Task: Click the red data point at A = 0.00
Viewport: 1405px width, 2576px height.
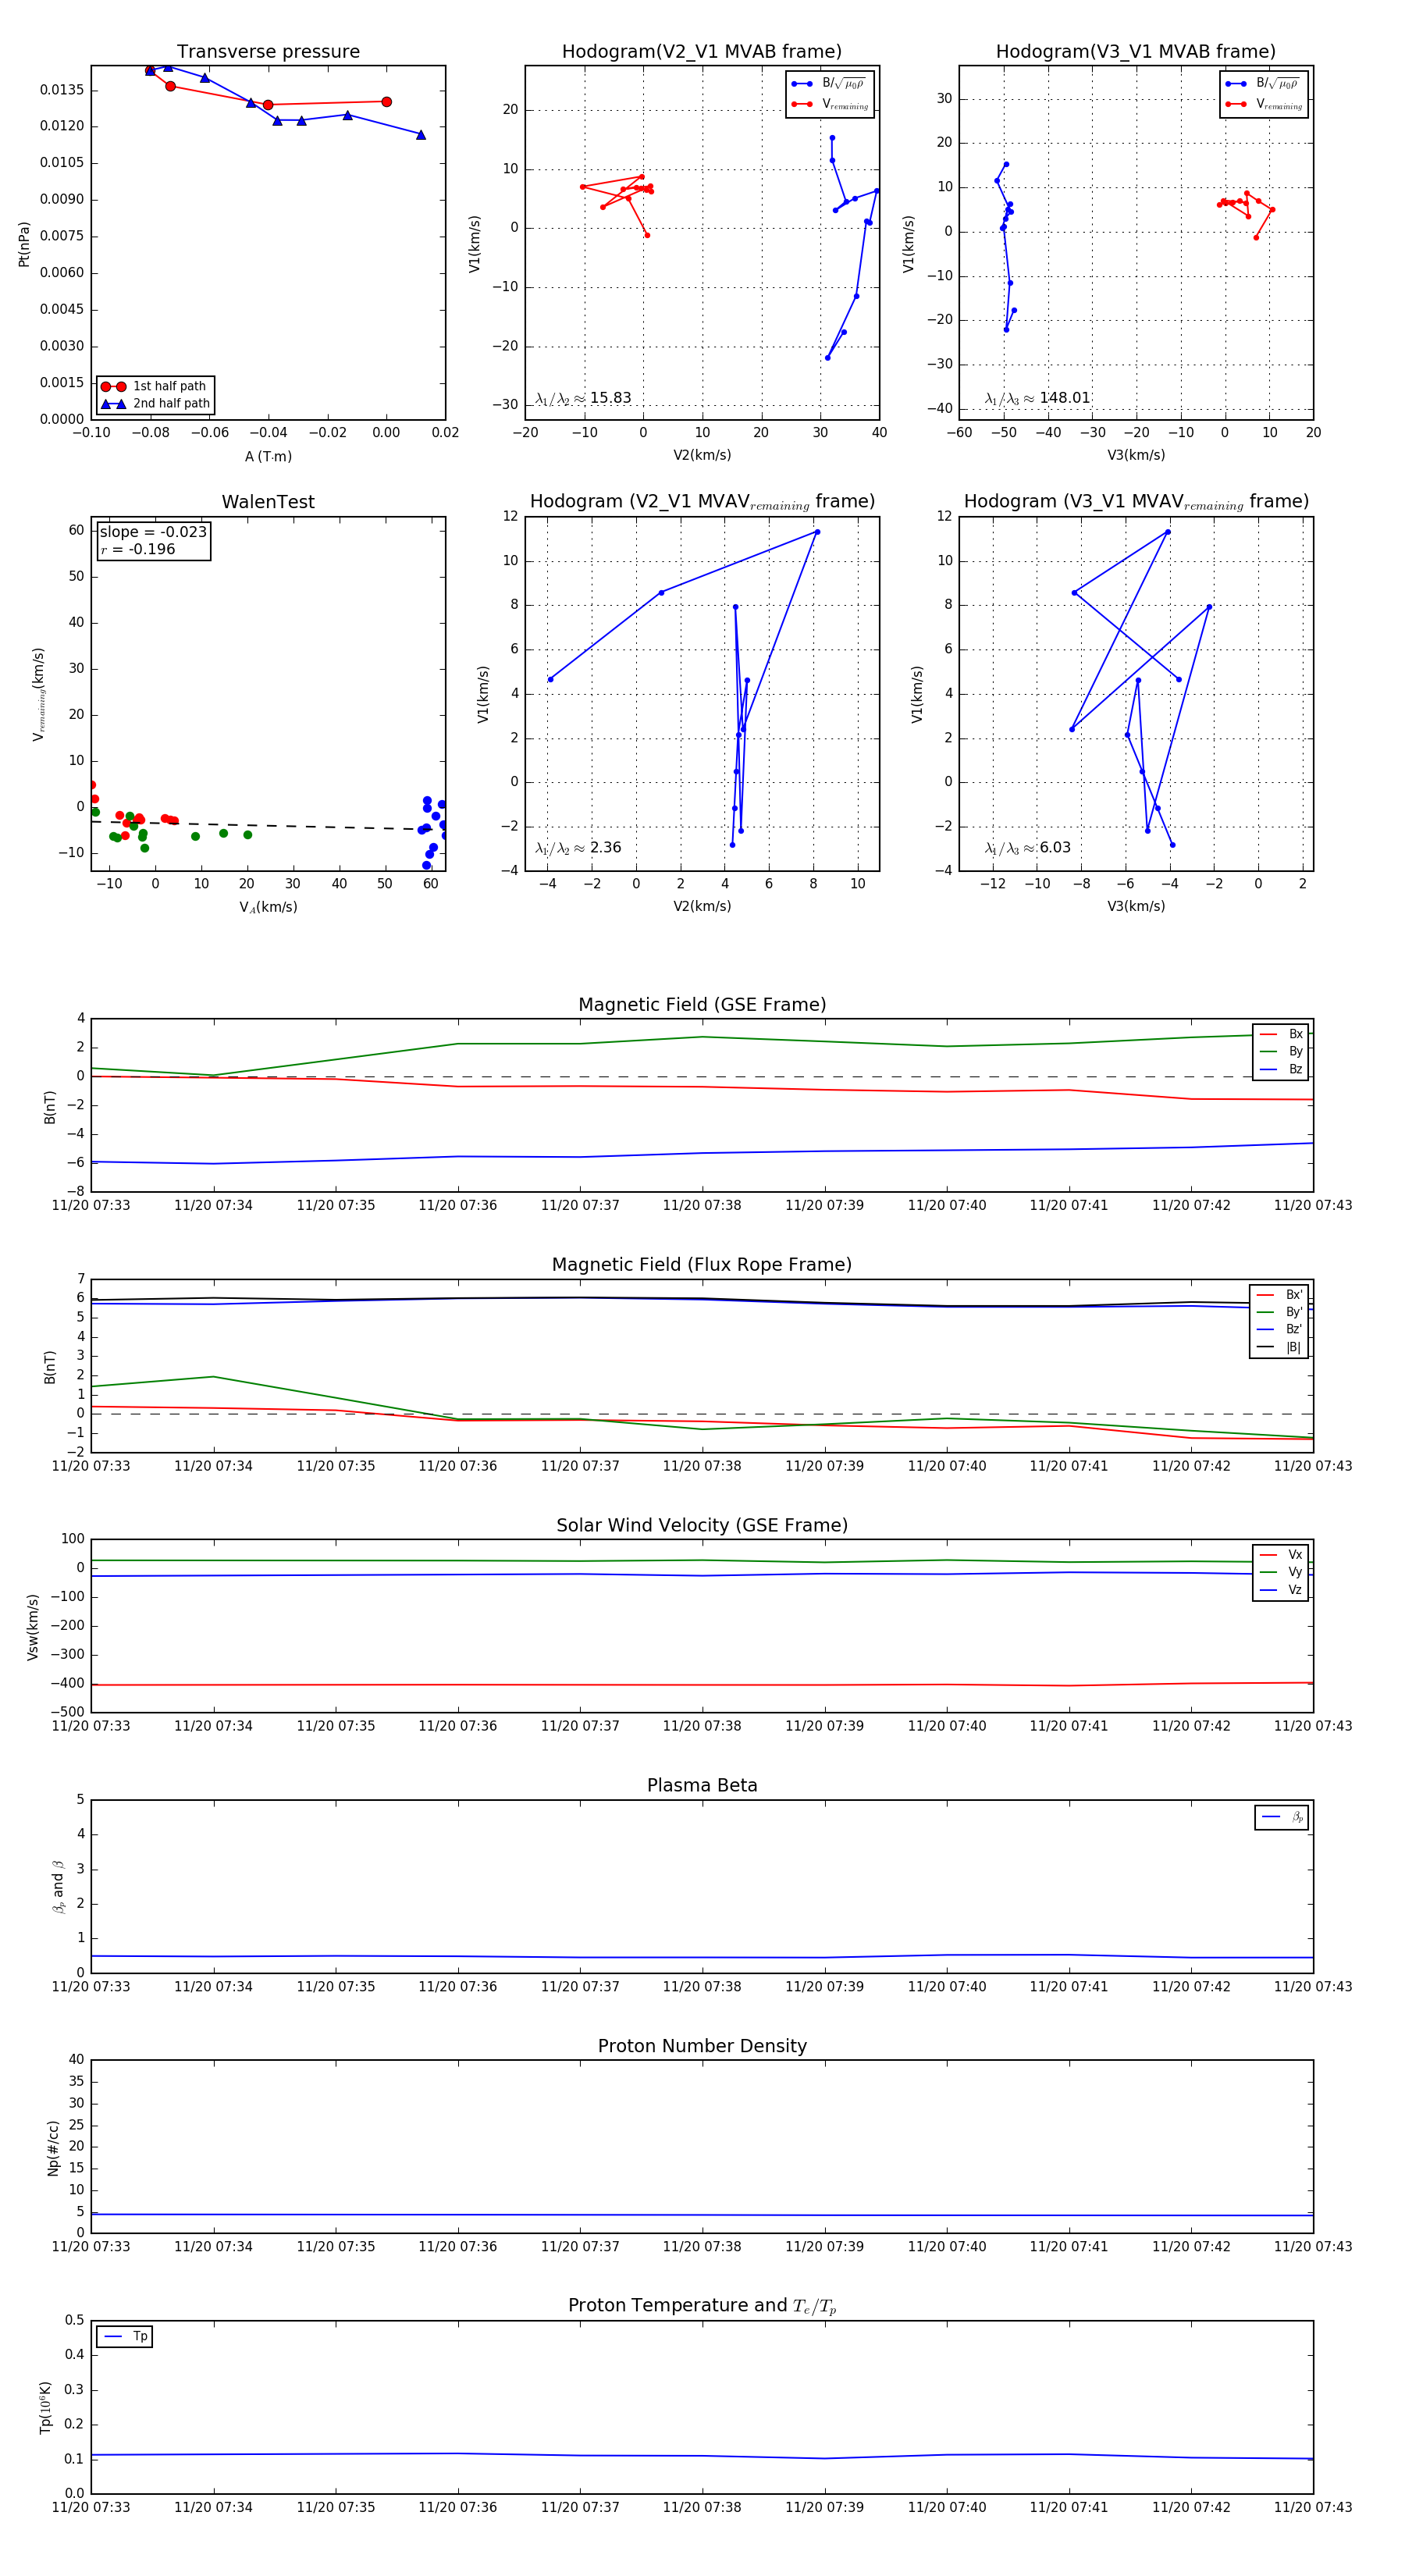Action: click(386, 102)
